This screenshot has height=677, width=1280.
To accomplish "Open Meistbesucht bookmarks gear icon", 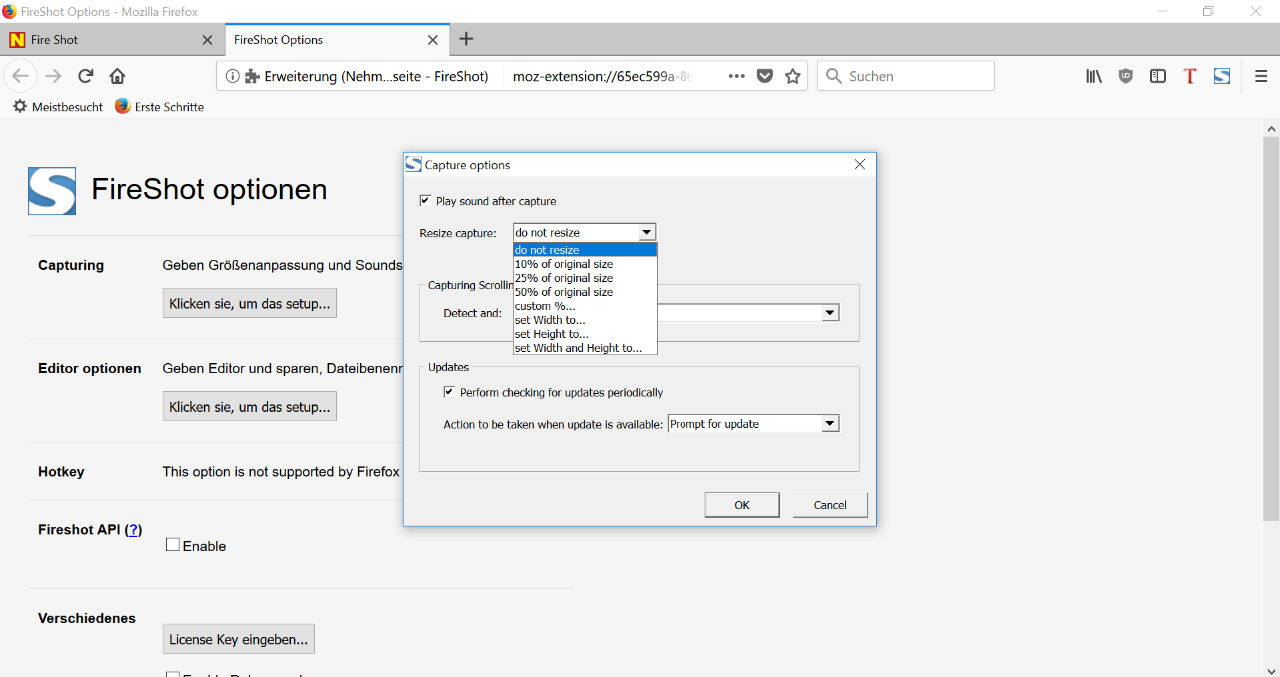I will pyautogui.click(x=20, y=106).
